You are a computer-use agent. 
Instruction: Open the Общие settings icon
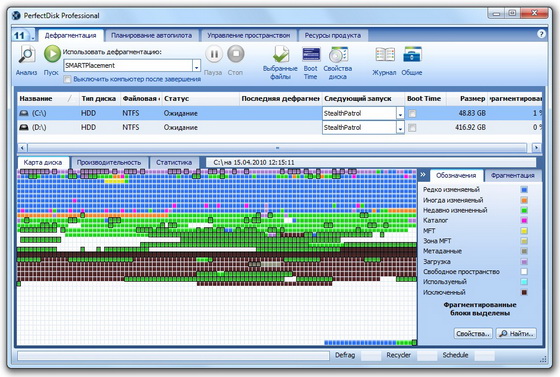click(412, 55)
